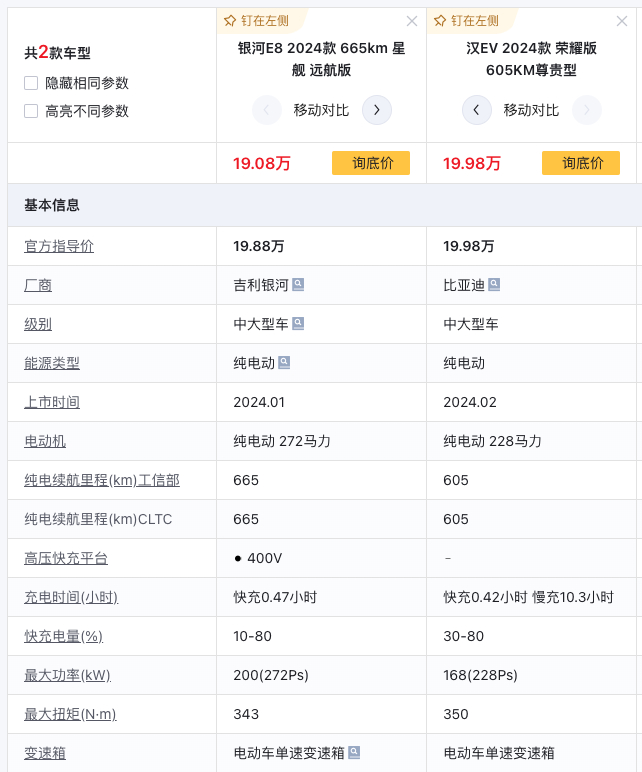Click 询底价 button for 银河E8
Image resolution: width=642 pixels, height=772 pixels.
pos(371,163)
